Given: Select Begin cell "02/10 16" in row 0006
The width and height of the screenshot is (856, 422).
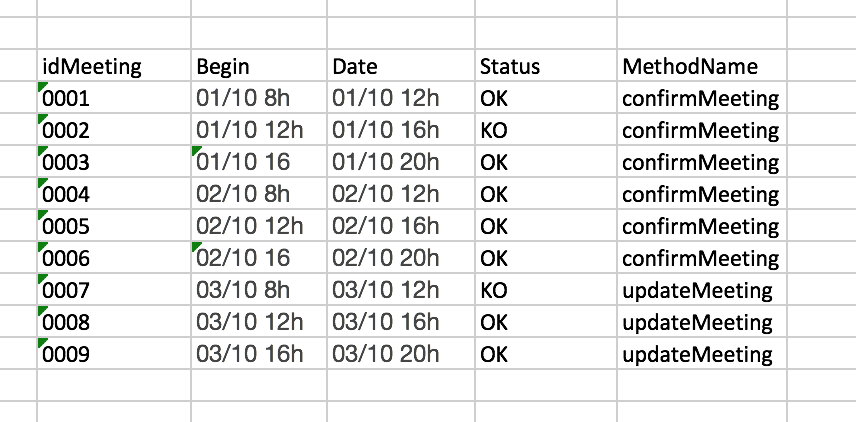Looking at the screenshot, I should tap(242, 258).
